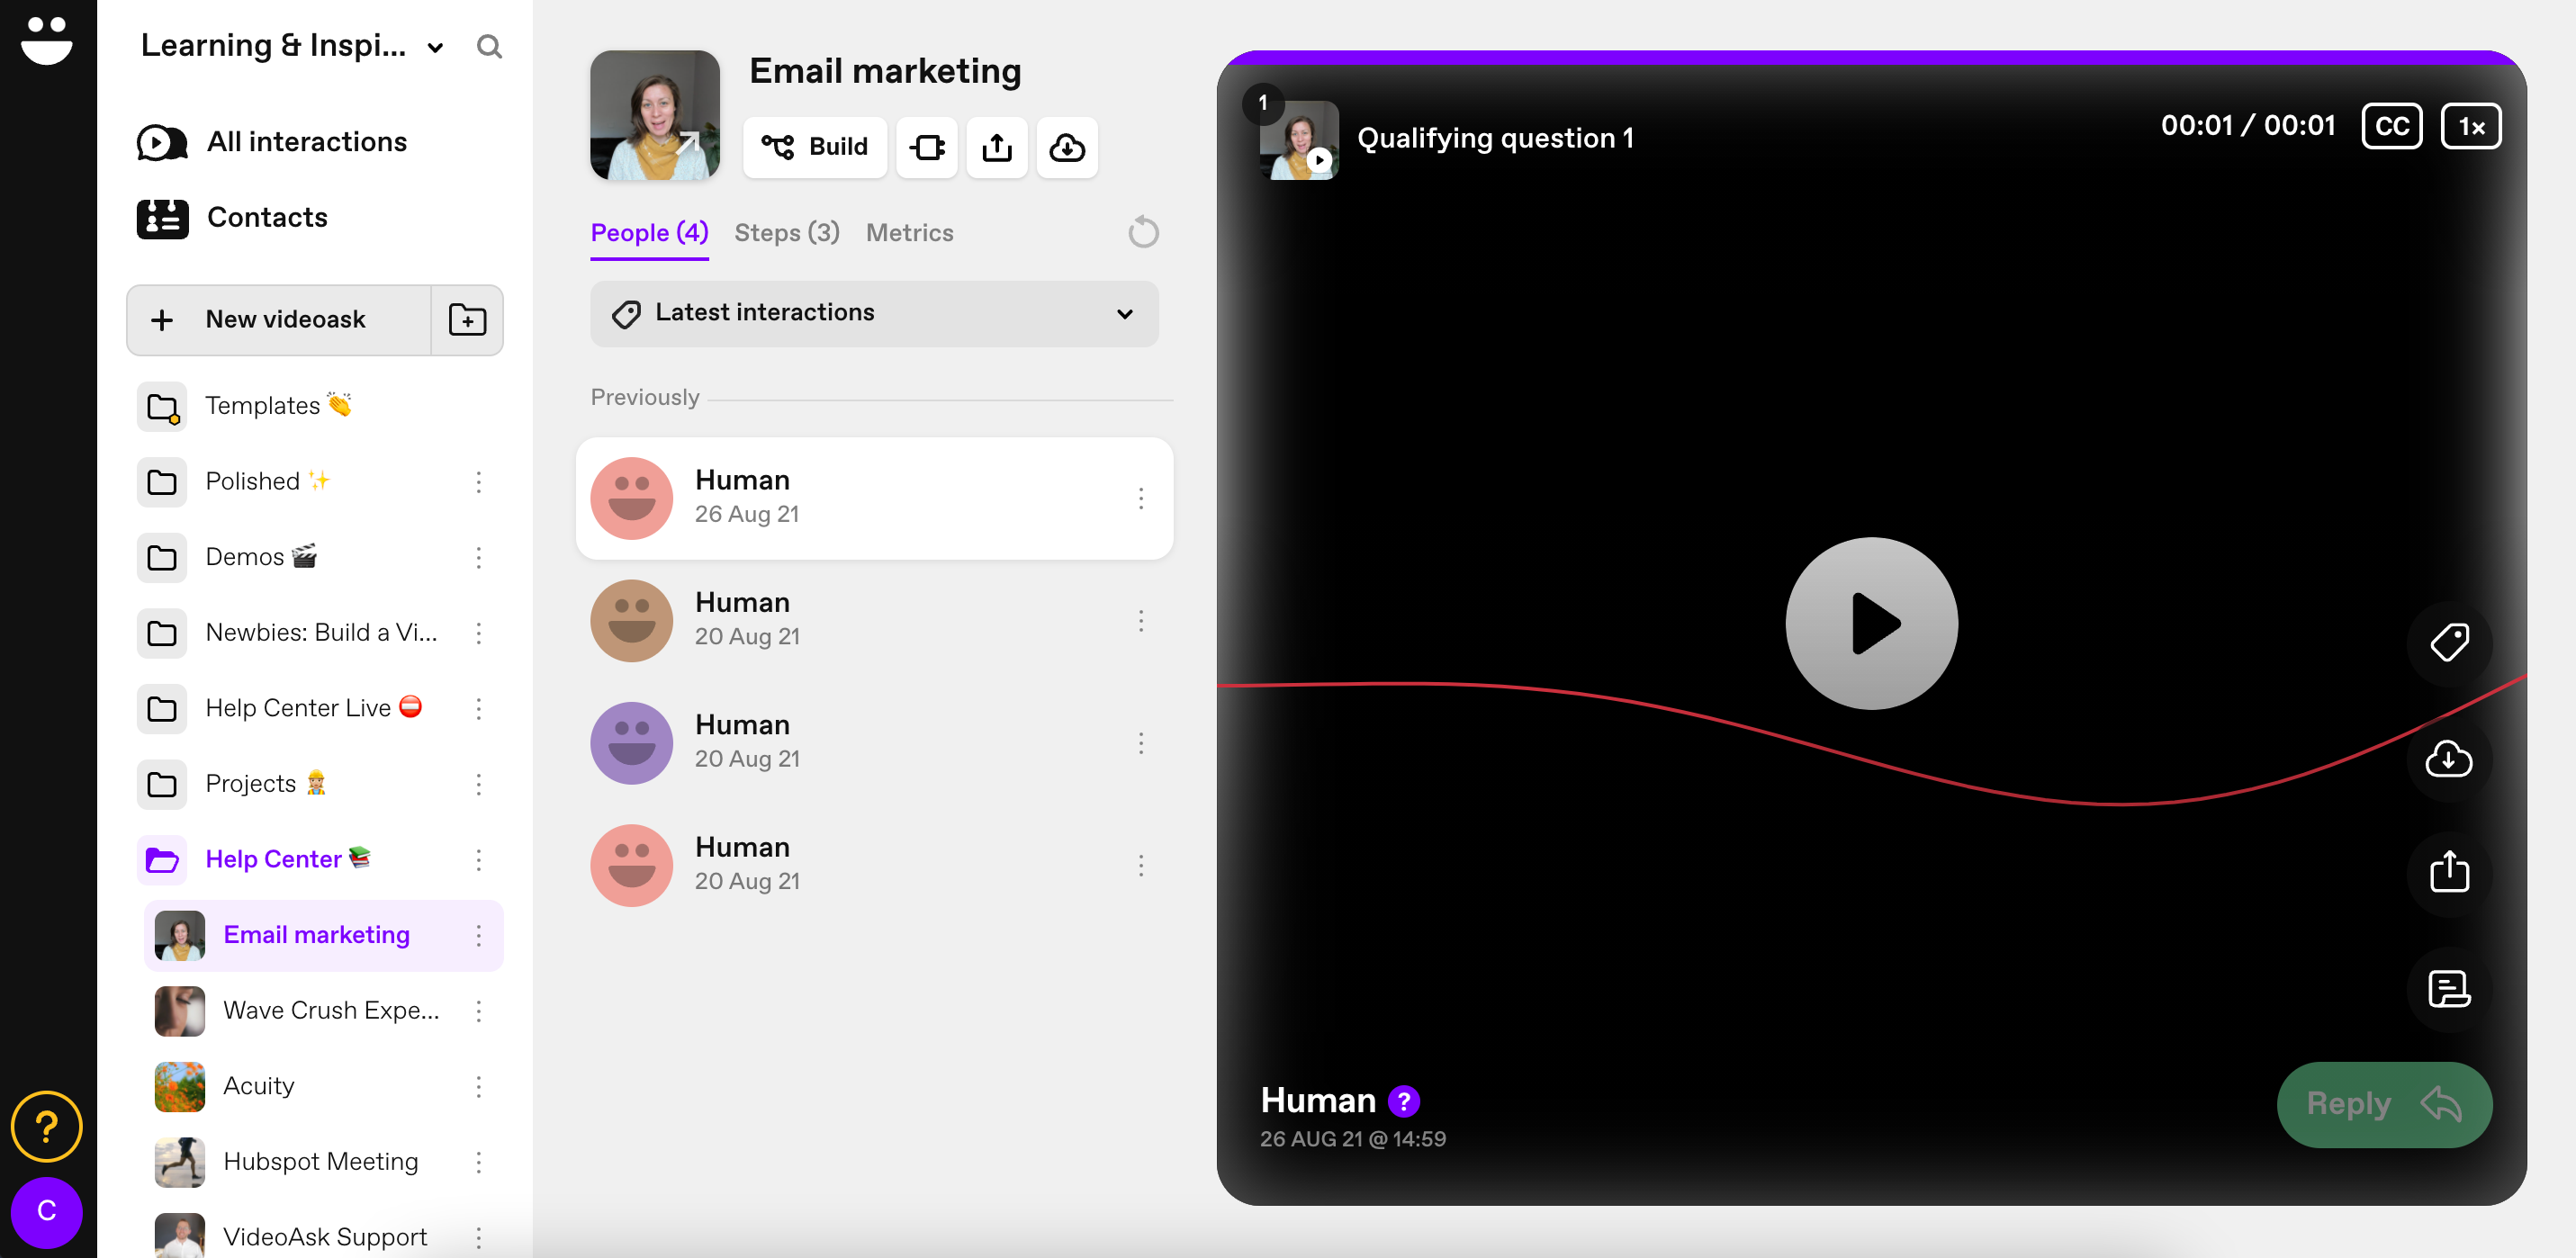Screen dimensions: 2576x1258
Task: Click the tag icon in video player
Action: 2448,643
